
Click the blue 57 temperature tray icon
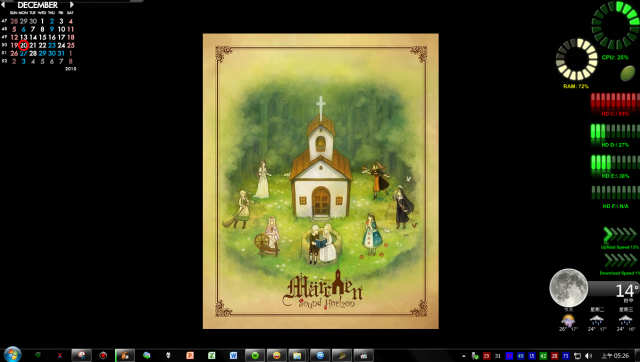point(509,356)
